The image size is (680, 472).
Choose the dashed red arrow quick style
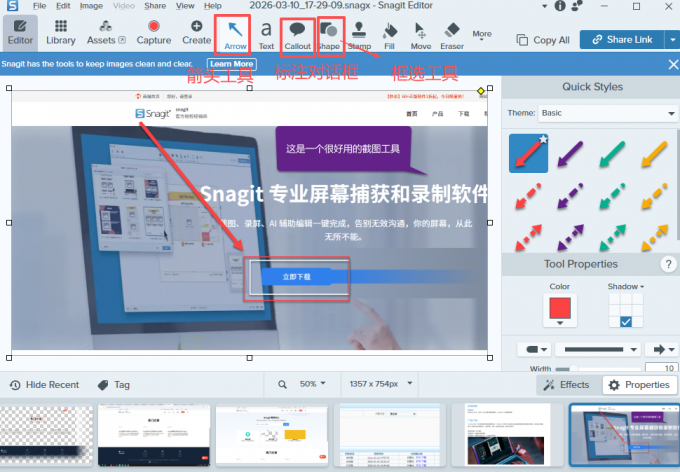pos(528,196)
